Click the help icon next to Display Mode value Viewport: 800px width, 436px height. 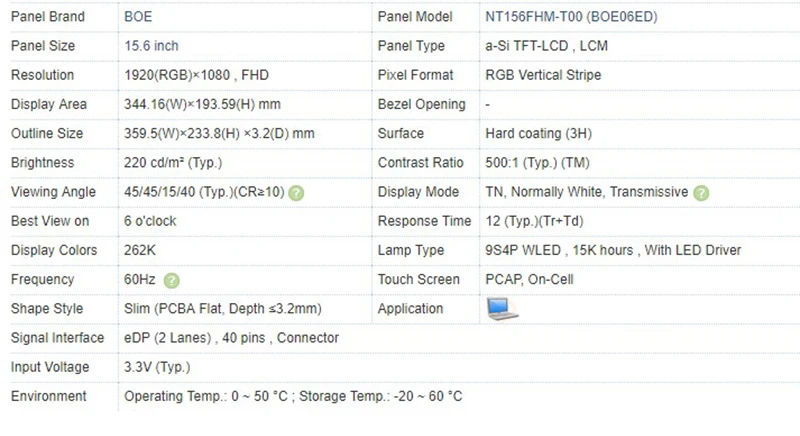(x=701, y=193)
